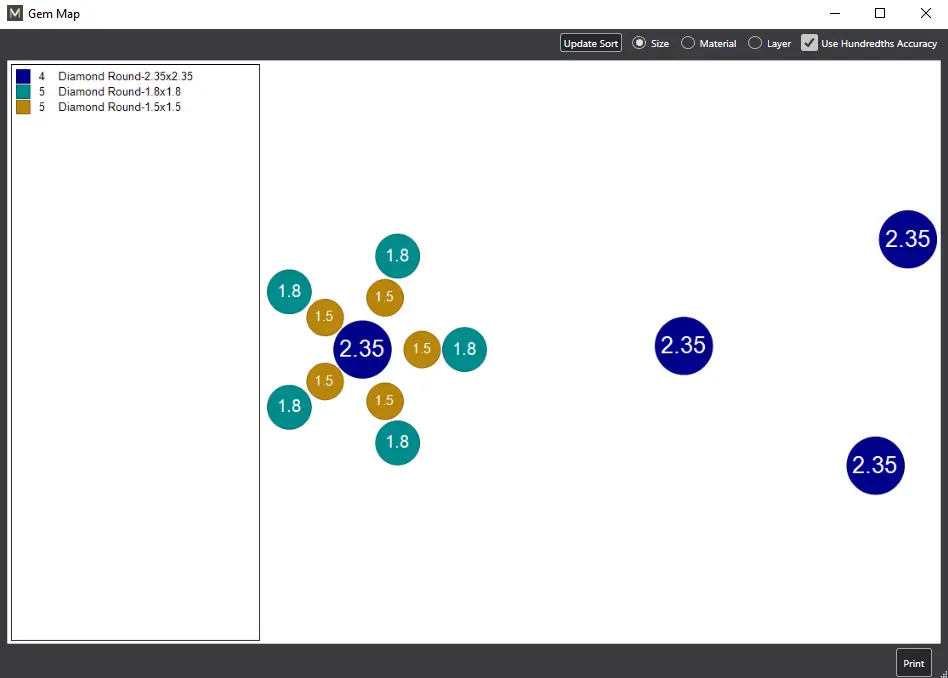948x678 pixels.
Task: Select Diamond Round-2.35x2.35 legend entry
Action: pos(125,76)
